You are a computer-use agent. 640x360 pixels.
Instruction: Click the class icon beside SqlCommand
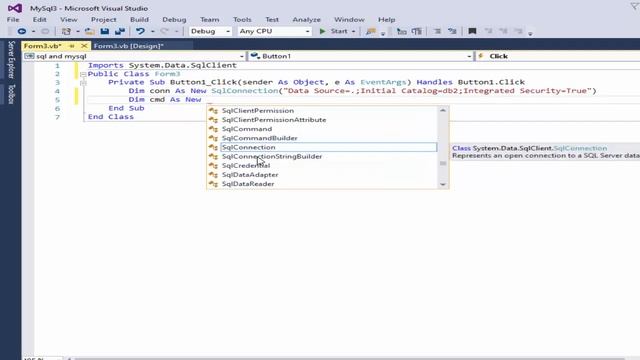[213, 129]
